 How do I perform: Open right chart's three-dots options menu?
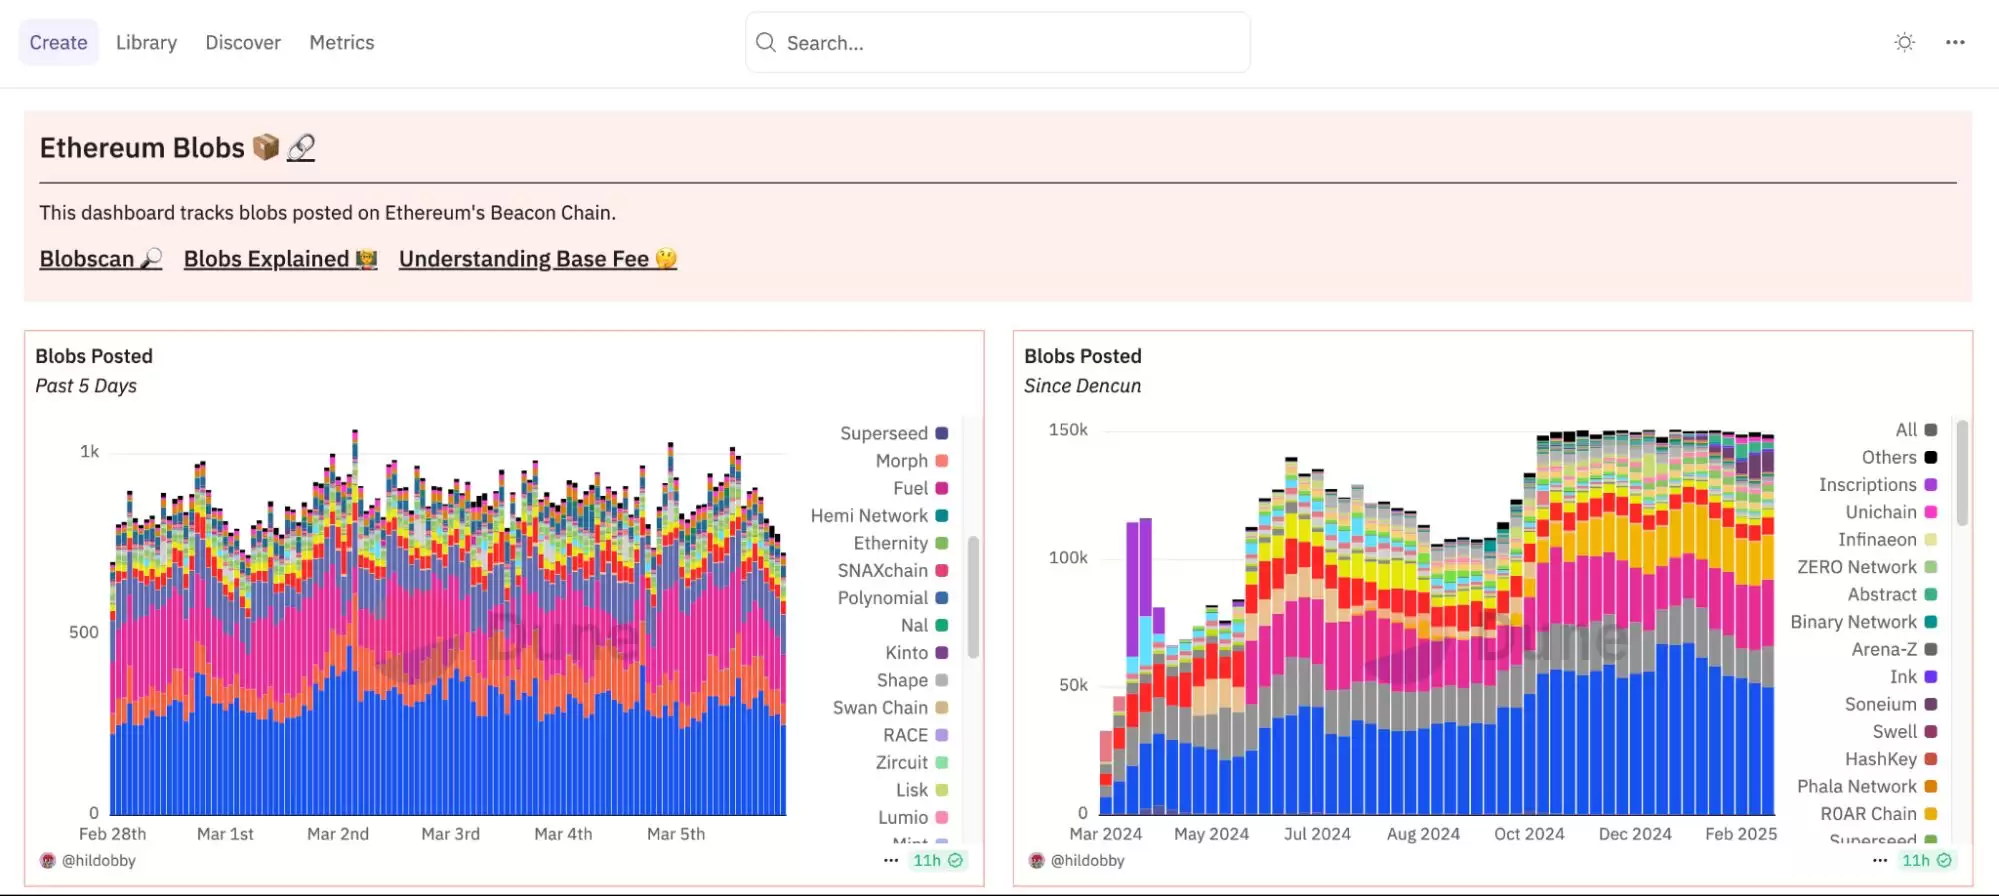pos(1880,860)
